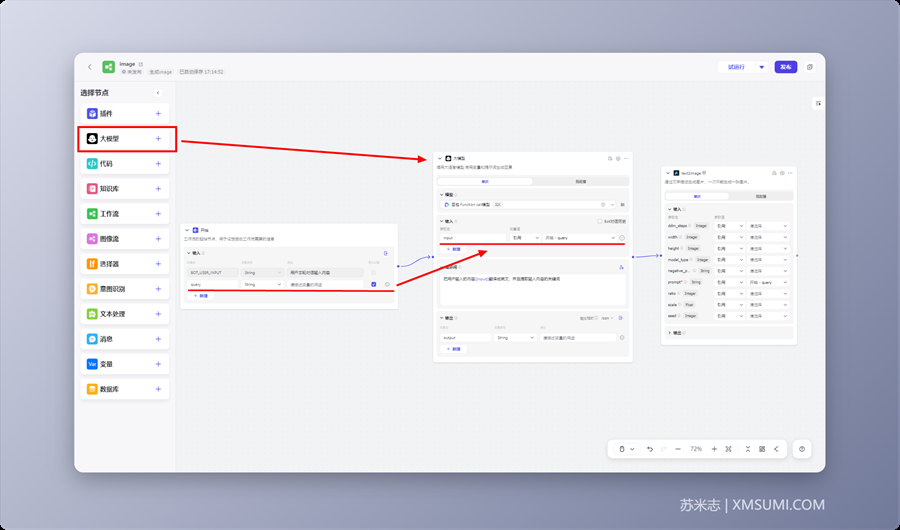Collapse the bottom toolbar with left arrow
Viewport: 900px width, 530px height.
click(x=776, y=449)
